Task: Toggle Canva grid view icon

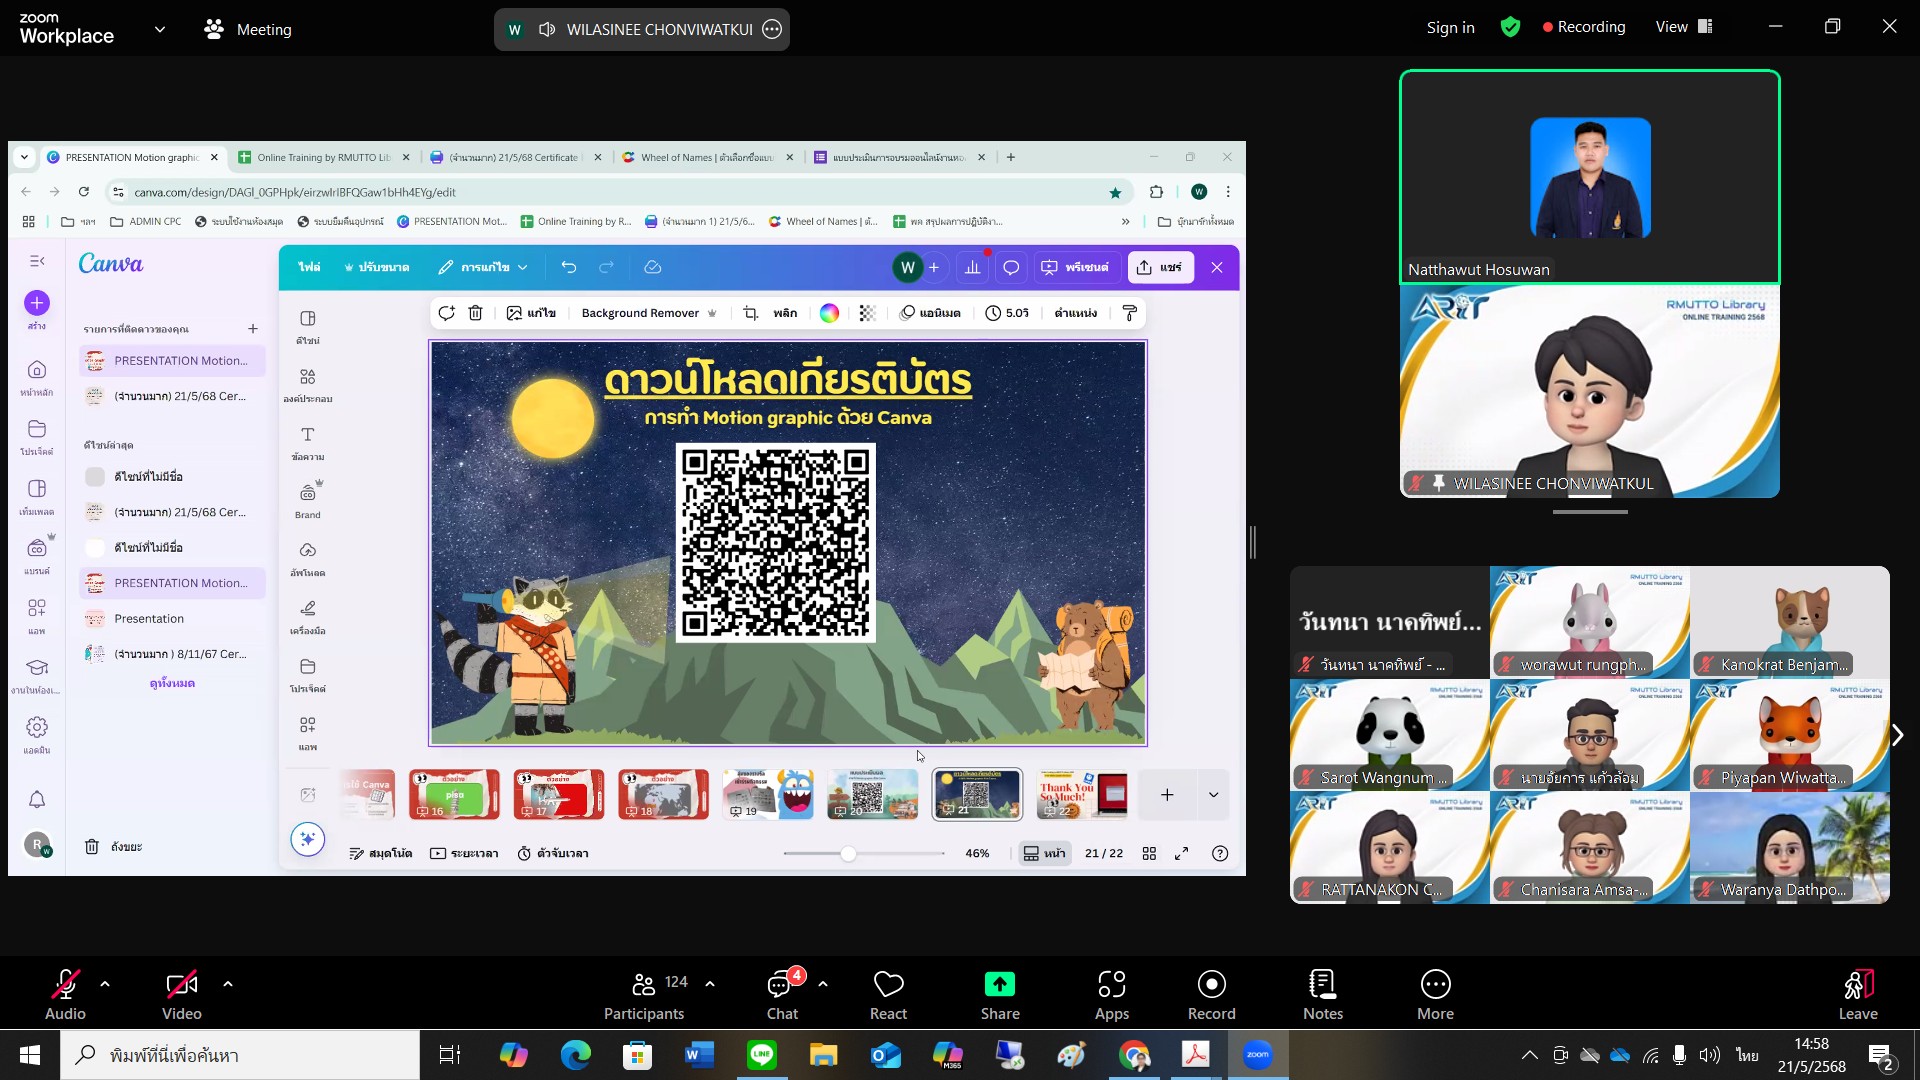Action: [x=1149, y=853]
